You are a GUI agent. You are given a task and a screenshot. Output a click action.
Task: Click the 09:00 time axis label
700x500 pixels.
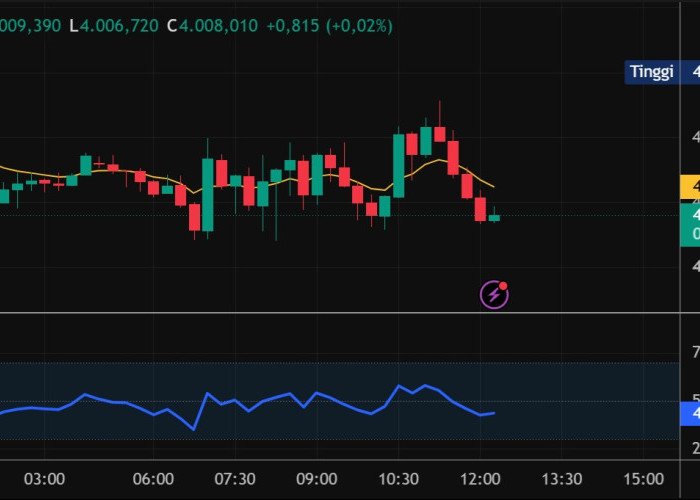317,479
